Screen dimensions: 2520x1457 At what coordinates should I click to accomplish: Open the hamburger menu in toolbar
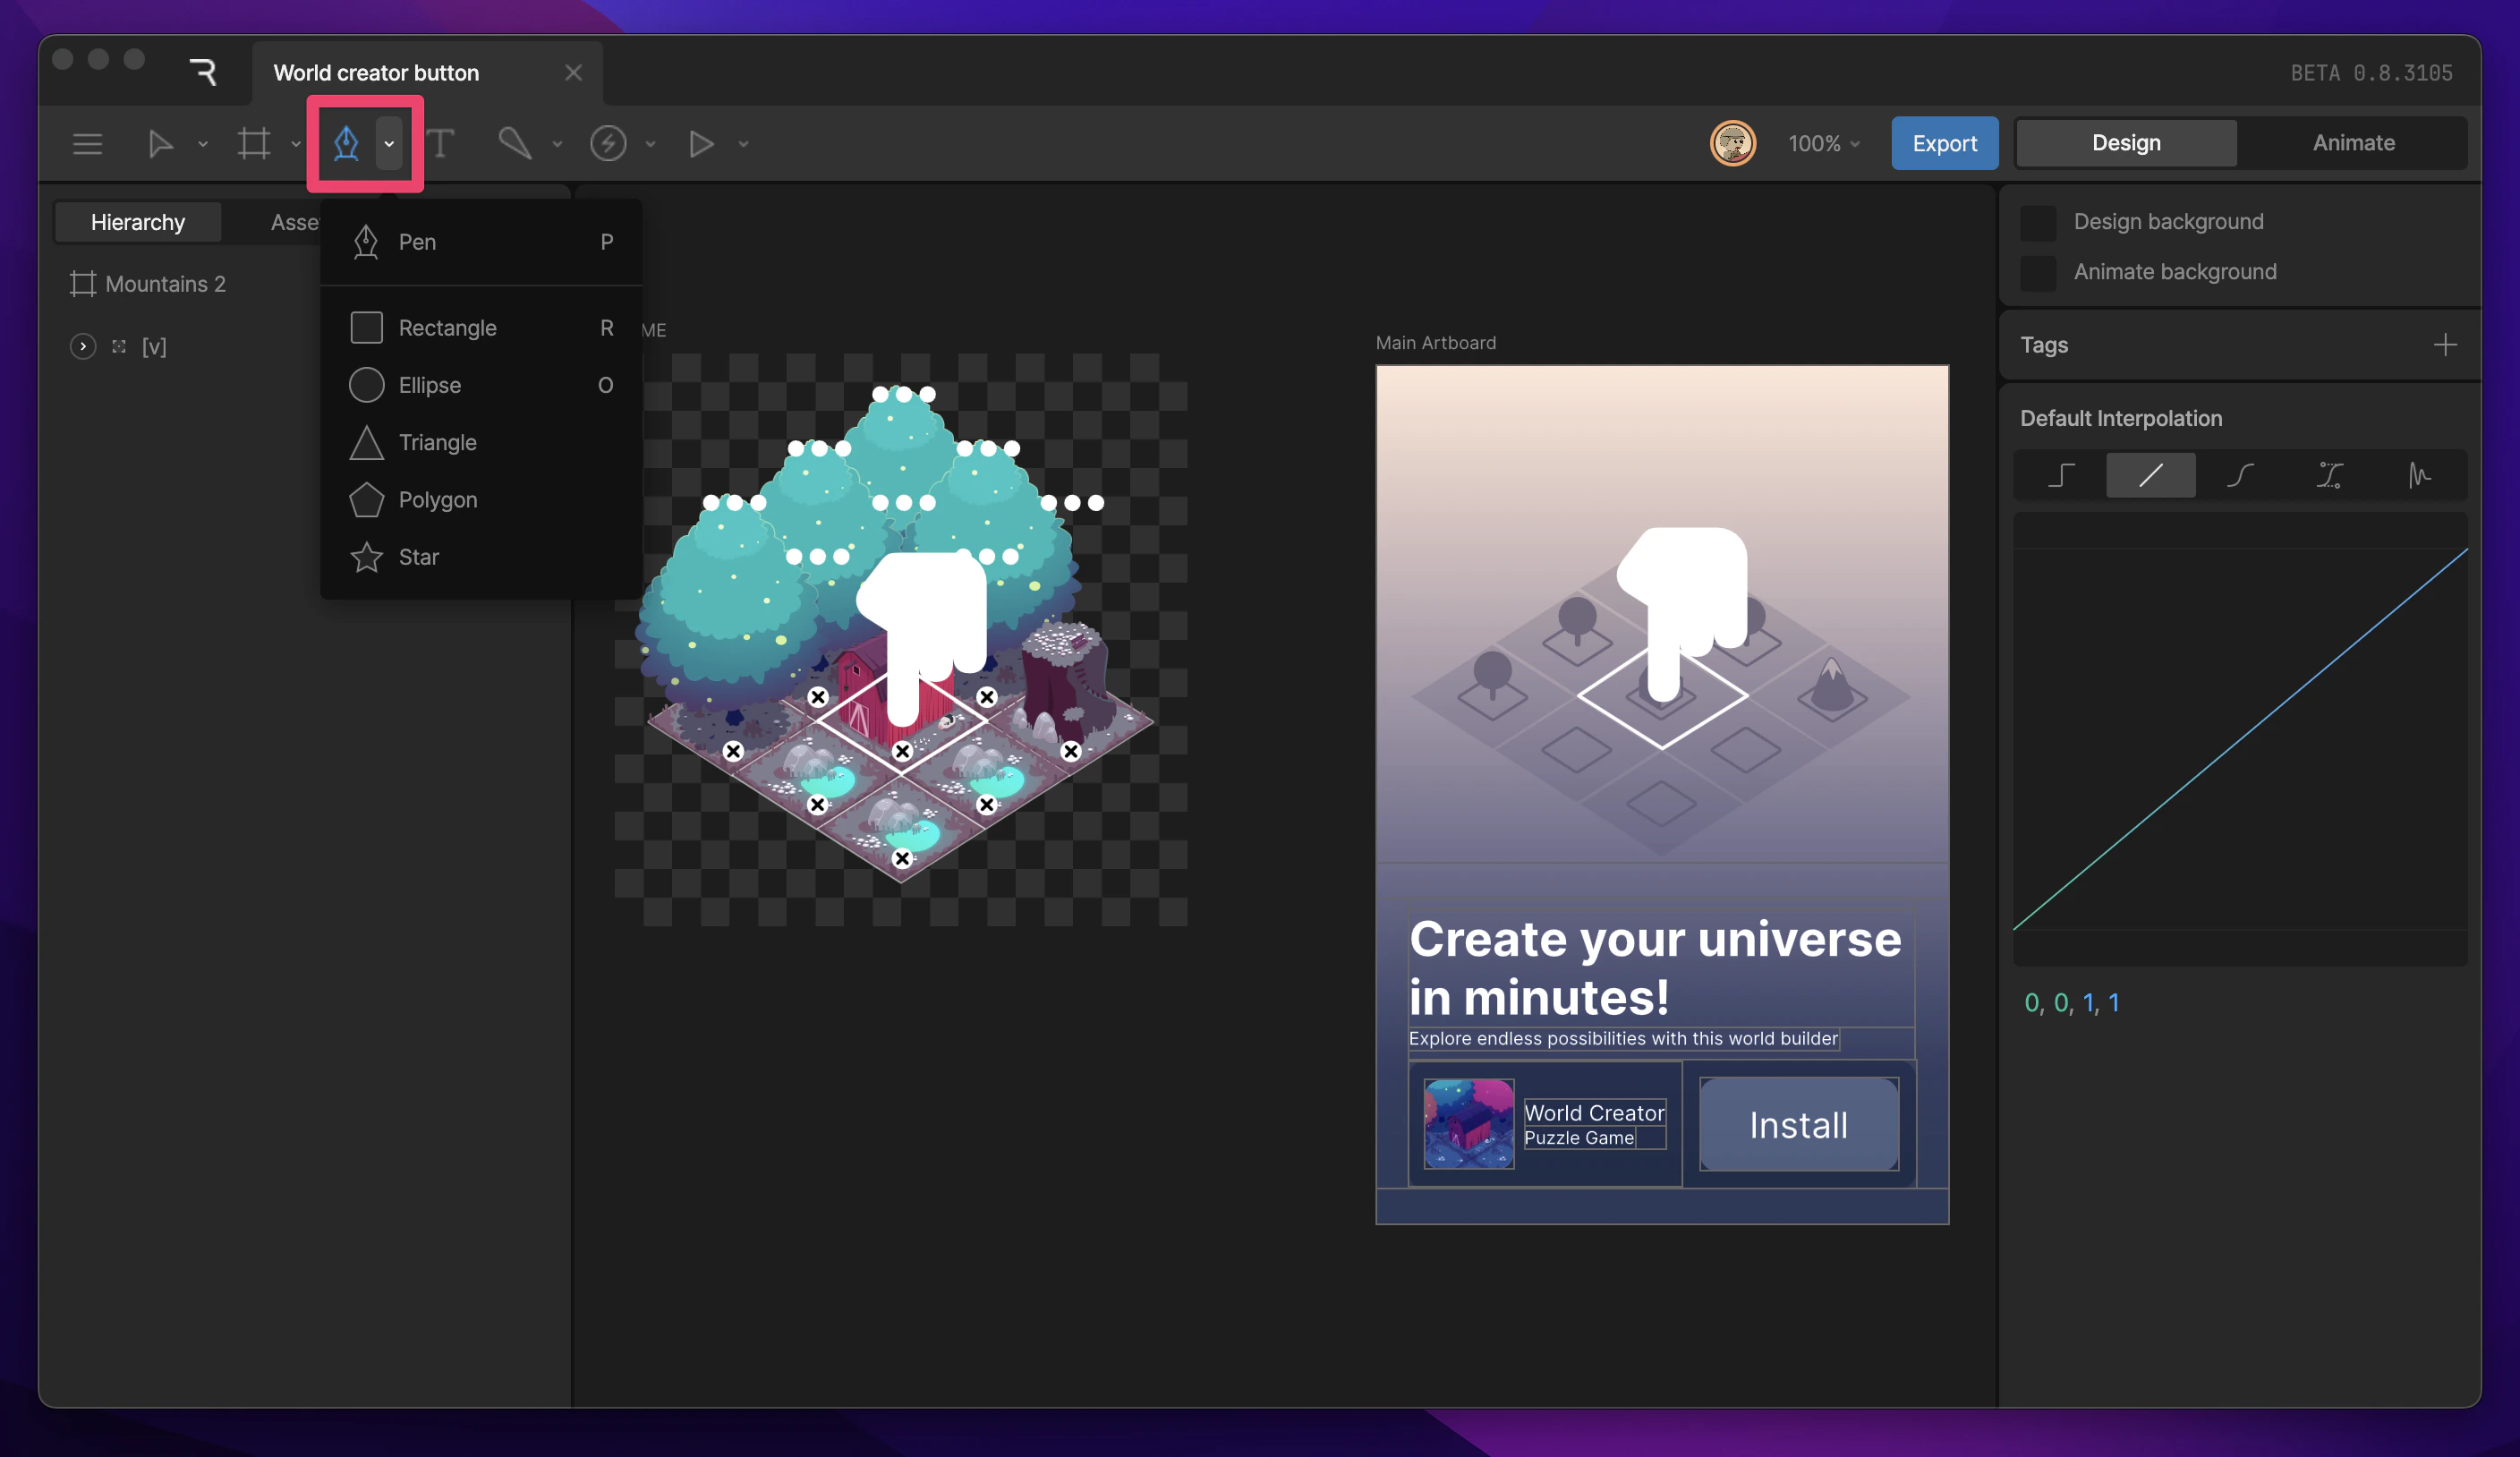[x=87, y=143]
